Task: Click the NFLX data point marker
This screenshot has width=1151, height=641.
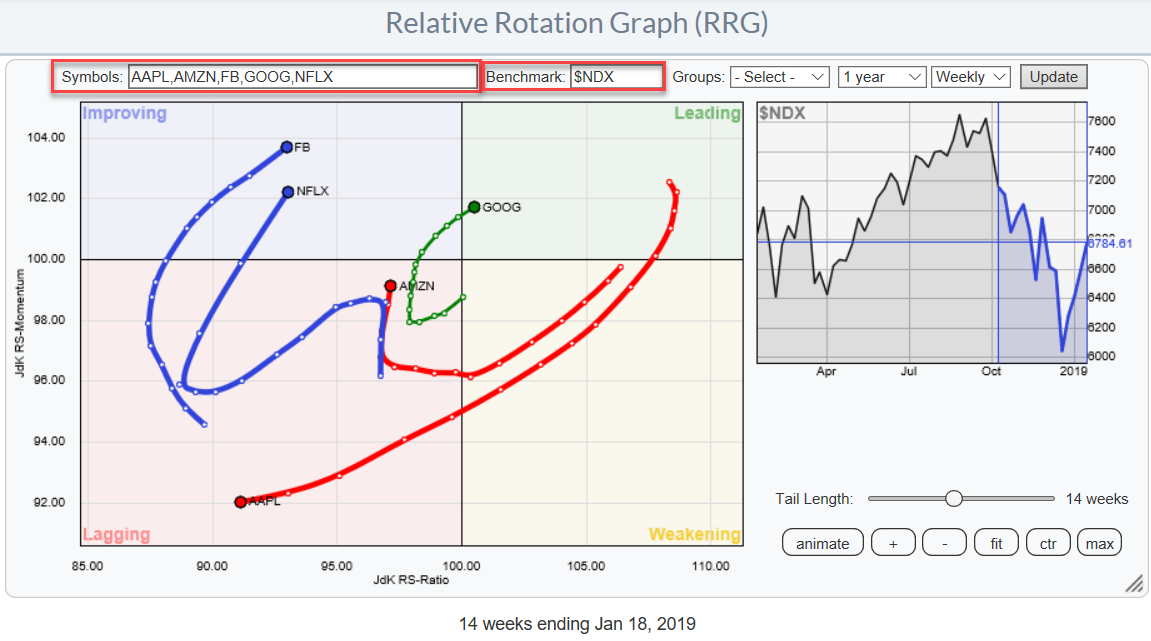Action: tap(288, 192)
